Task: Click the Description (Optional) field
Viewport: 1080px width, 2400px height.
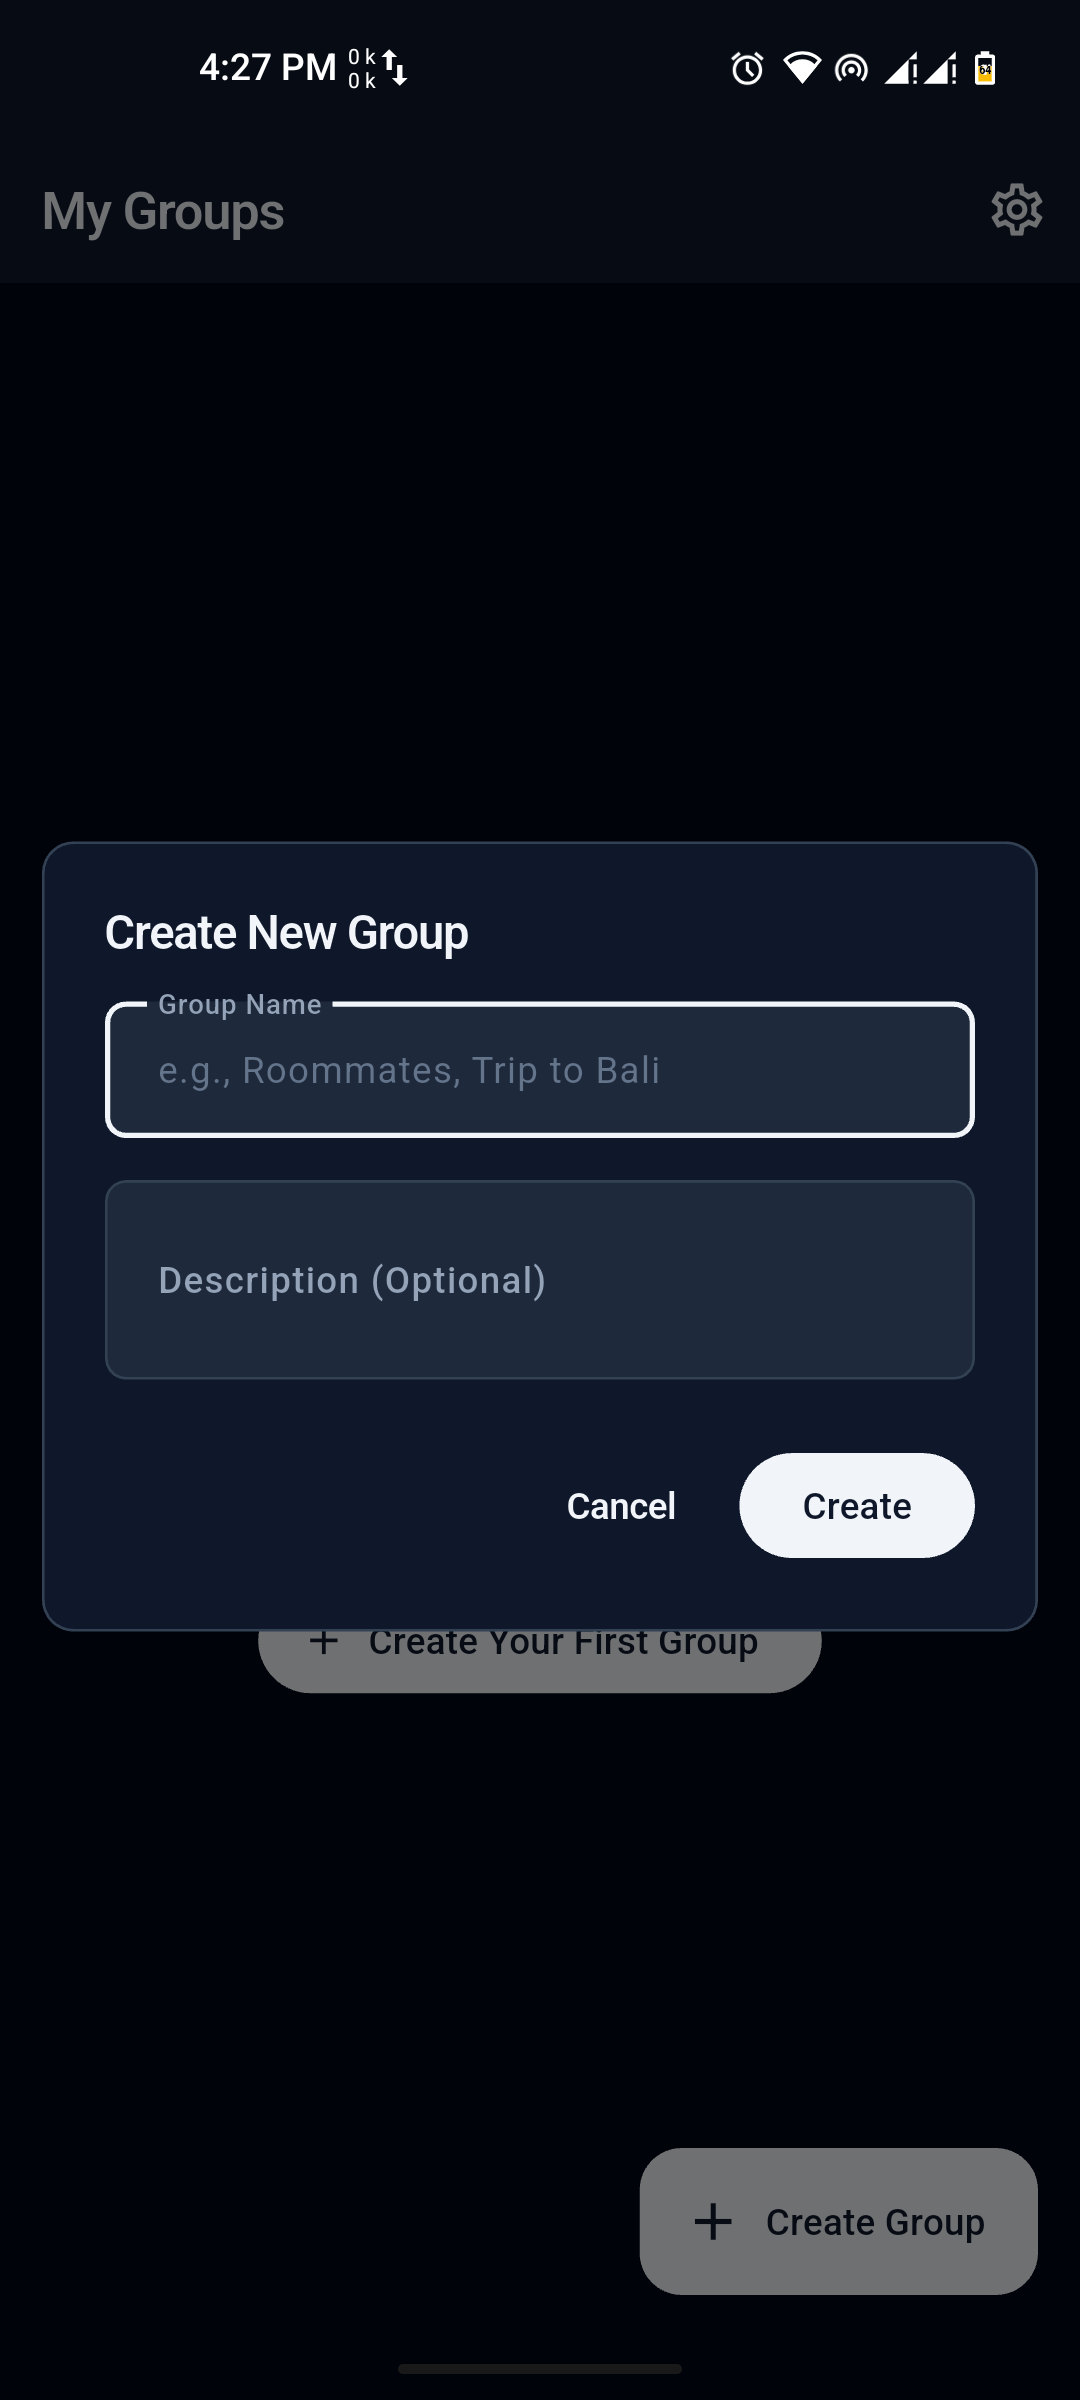Action: coord(540,1280)
